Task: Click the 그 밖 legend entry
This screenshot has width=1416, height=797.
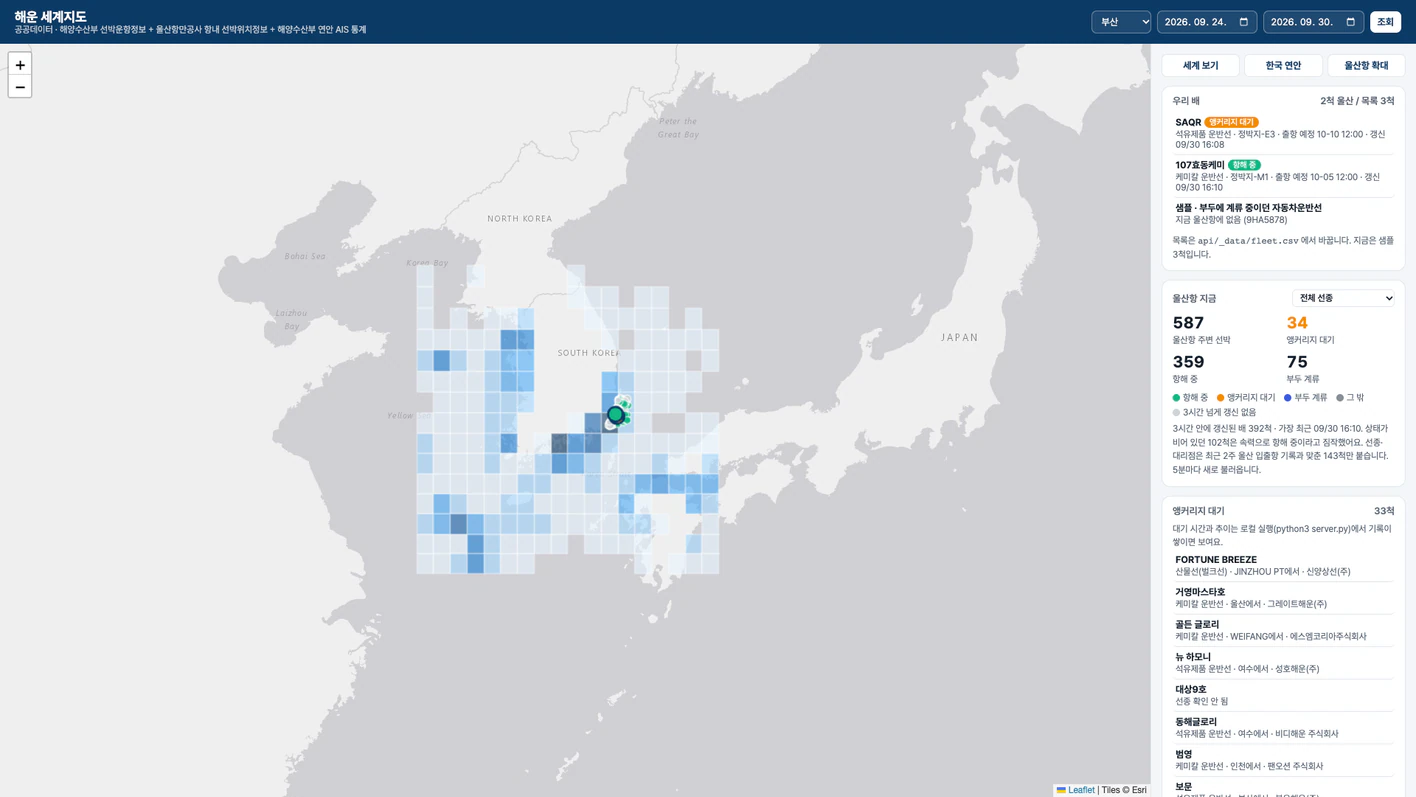Action: [x=1350, y=398]
